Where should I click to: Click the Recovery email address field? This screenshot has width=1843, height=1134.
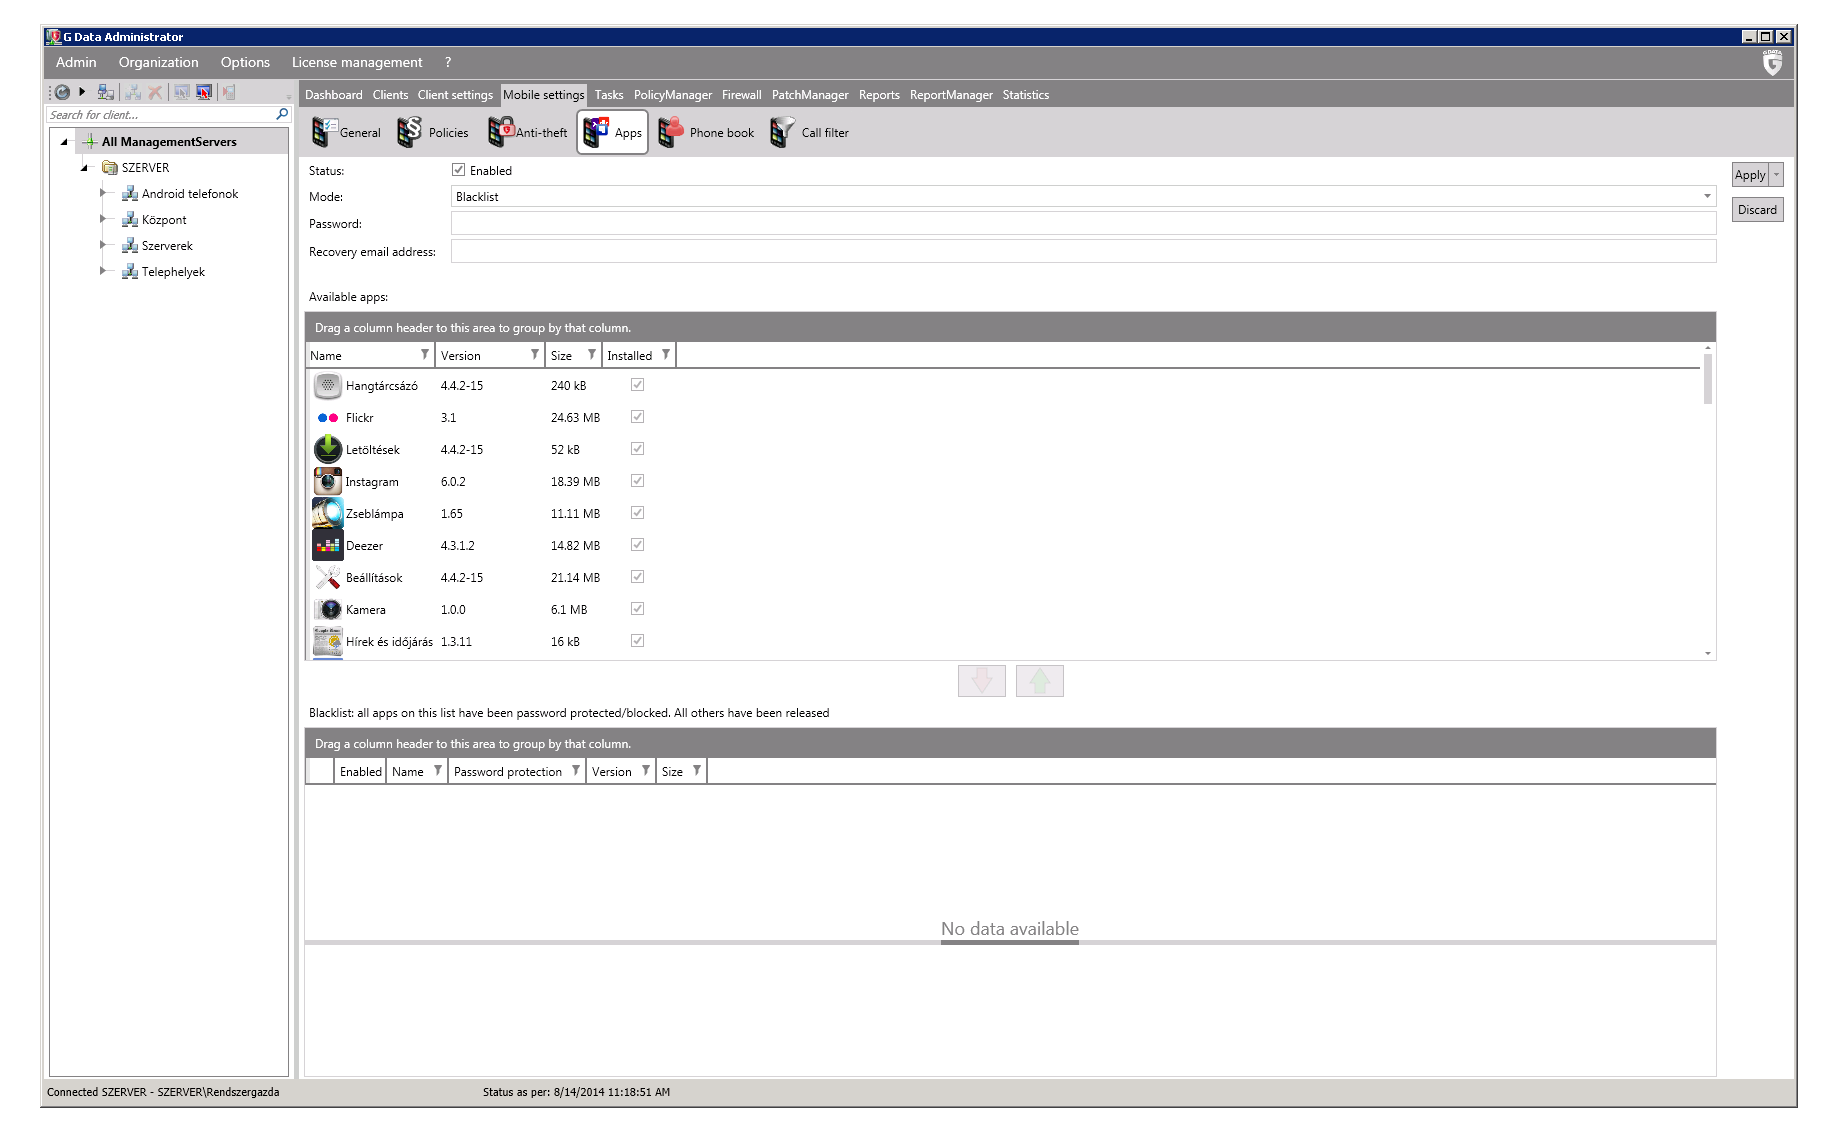pyautogui.click(x=1083, y=251)
